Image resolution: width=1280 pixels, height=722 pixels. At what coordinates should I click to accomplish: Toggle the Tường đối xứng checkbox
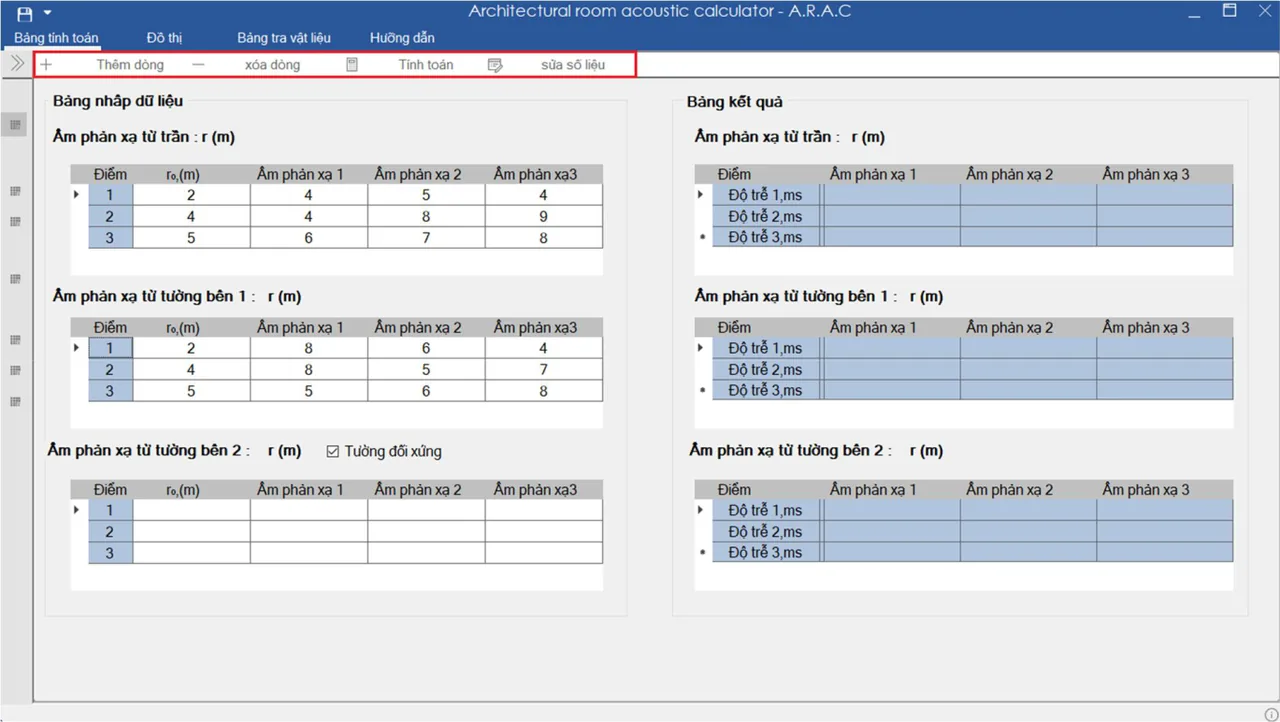point(334,451)
